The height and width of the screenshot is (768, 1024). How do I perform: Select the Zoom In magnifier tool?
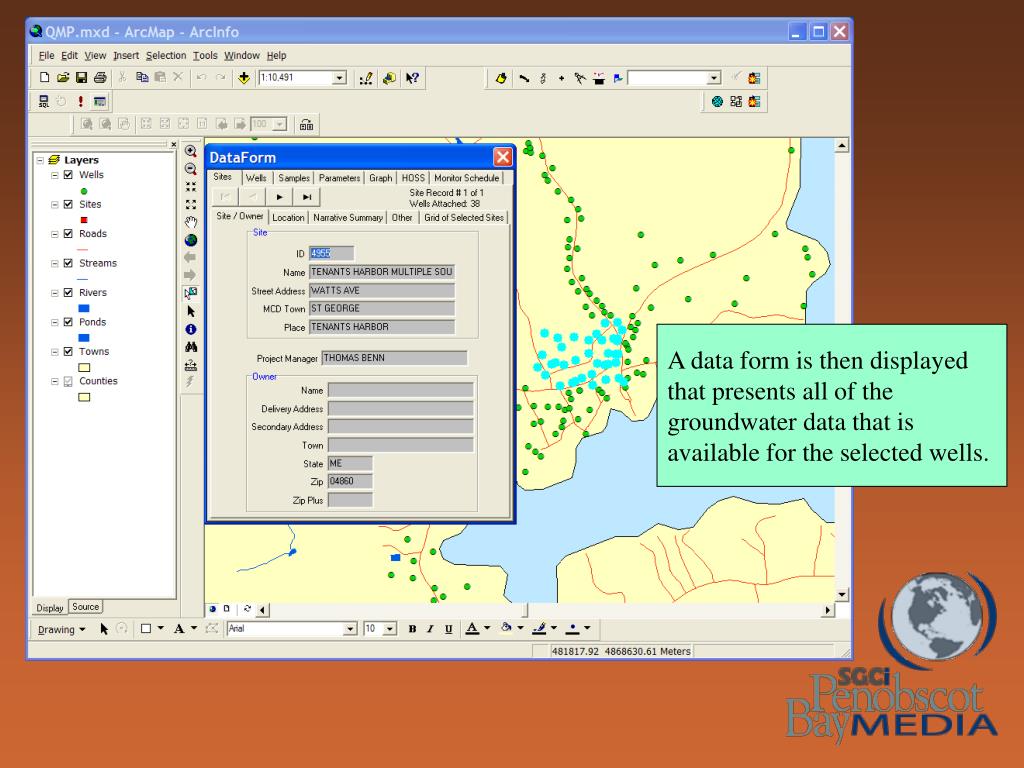click(x=191, y=151)
